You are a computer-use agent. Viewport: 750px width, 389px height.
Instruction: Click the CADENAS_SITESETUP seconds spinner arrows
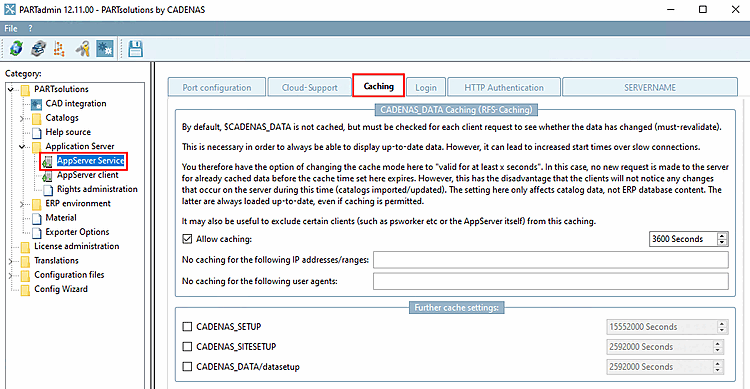pos(717,347)
